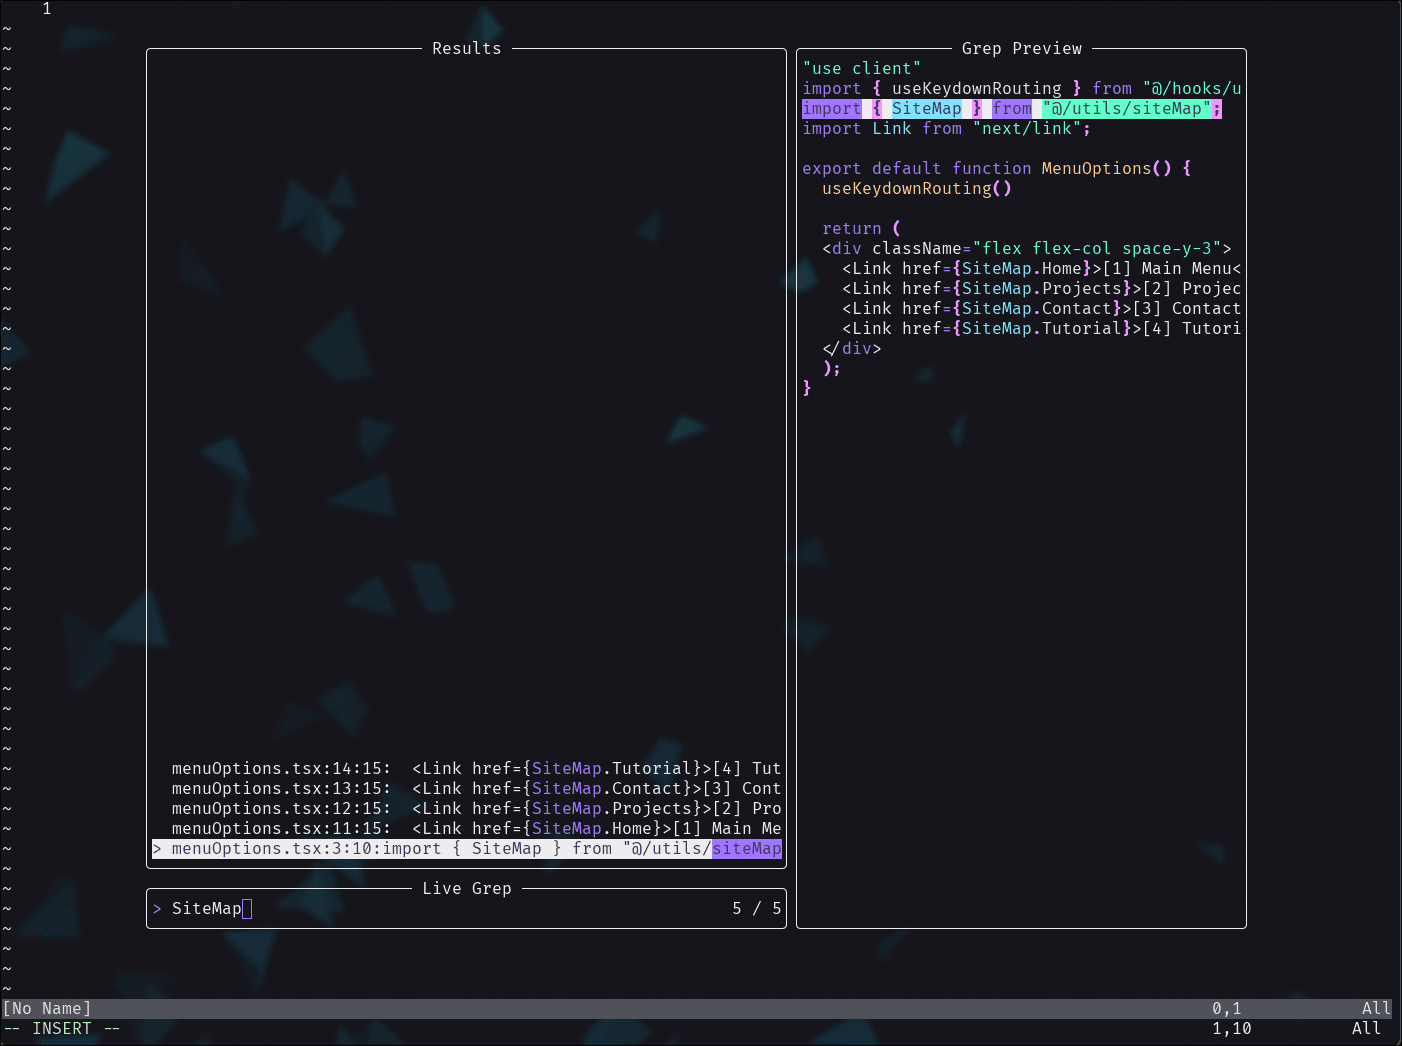Viewport: 1402px width, 1046px height.
Task: Click the Grep Preview panel title
Action: [1021, 47]
